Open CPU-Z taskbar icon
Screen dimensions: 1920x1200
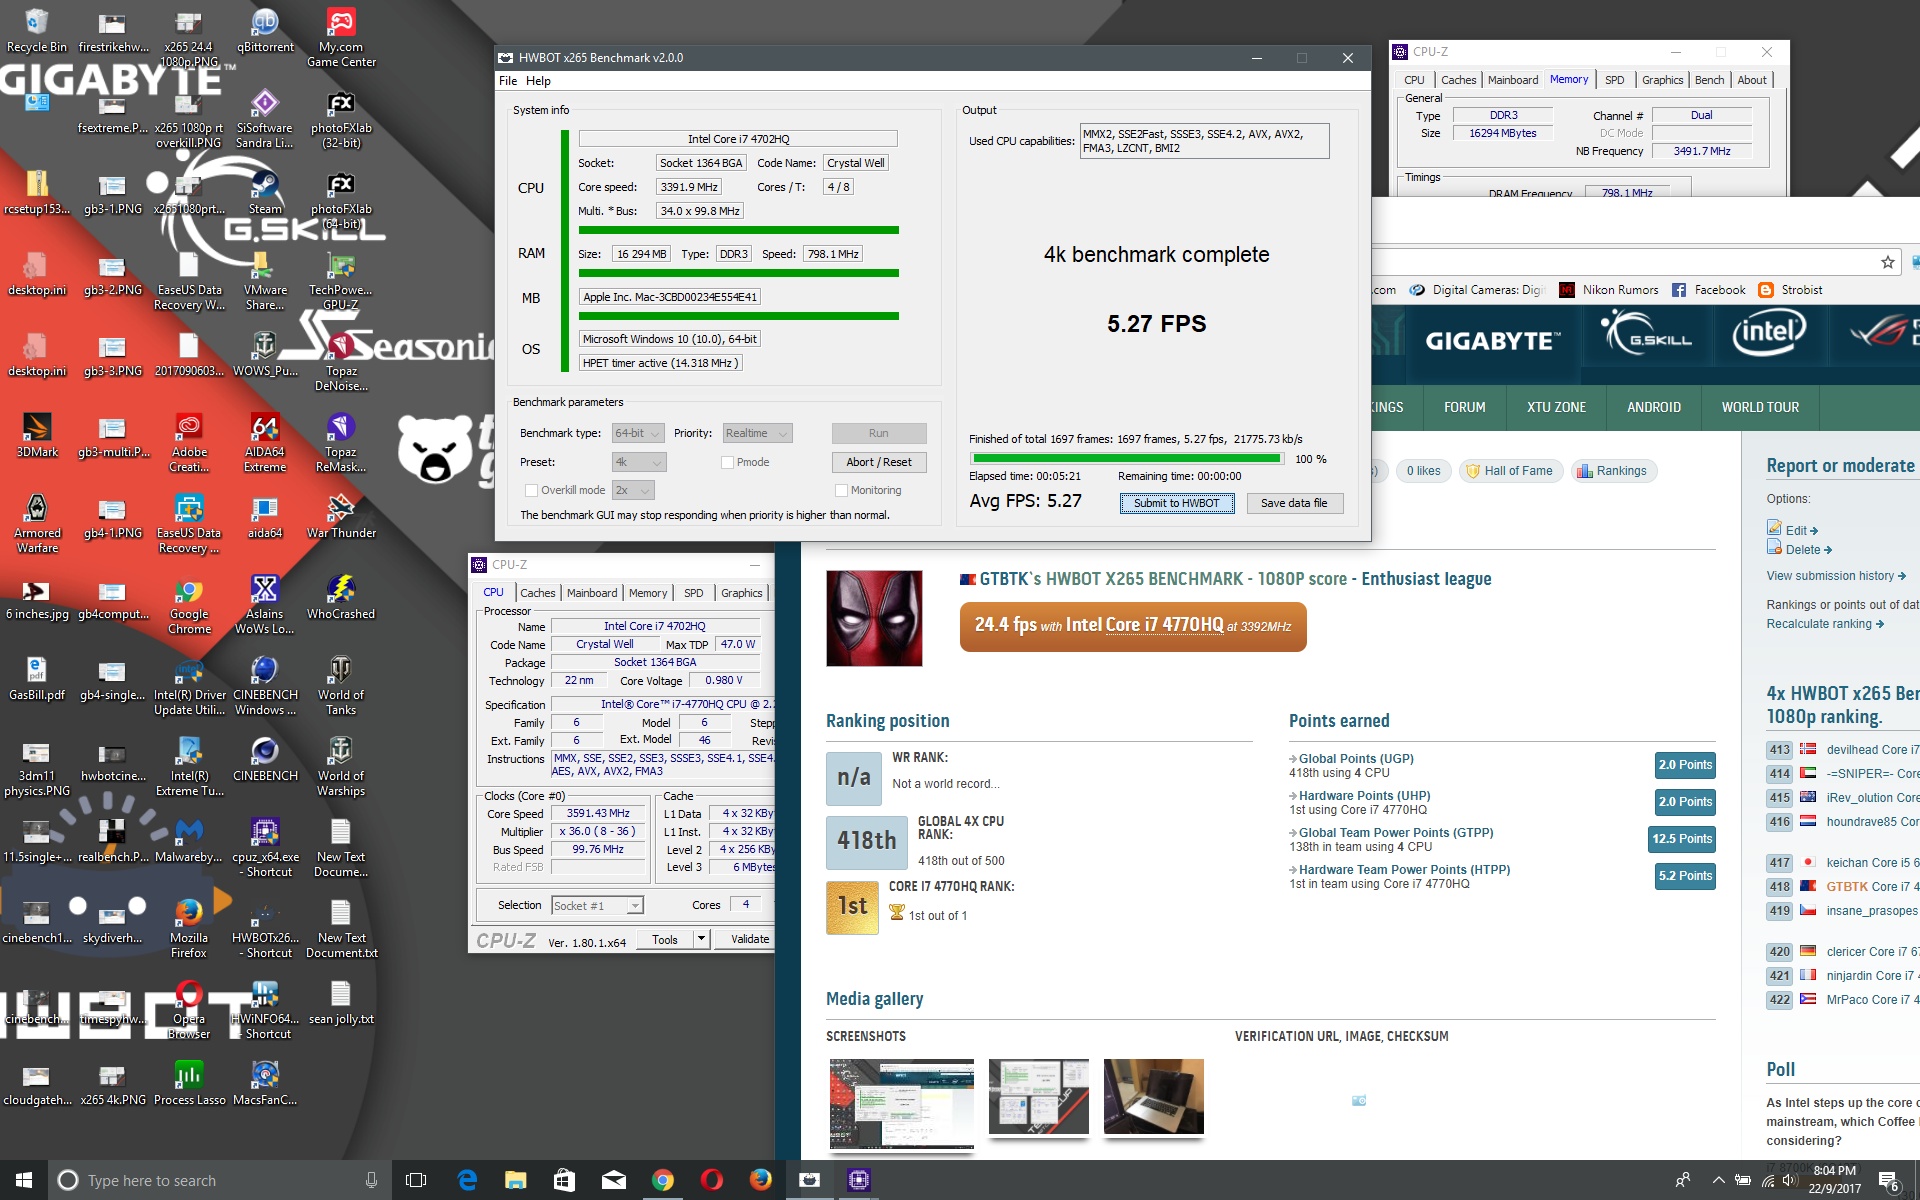click(859, 1180)
